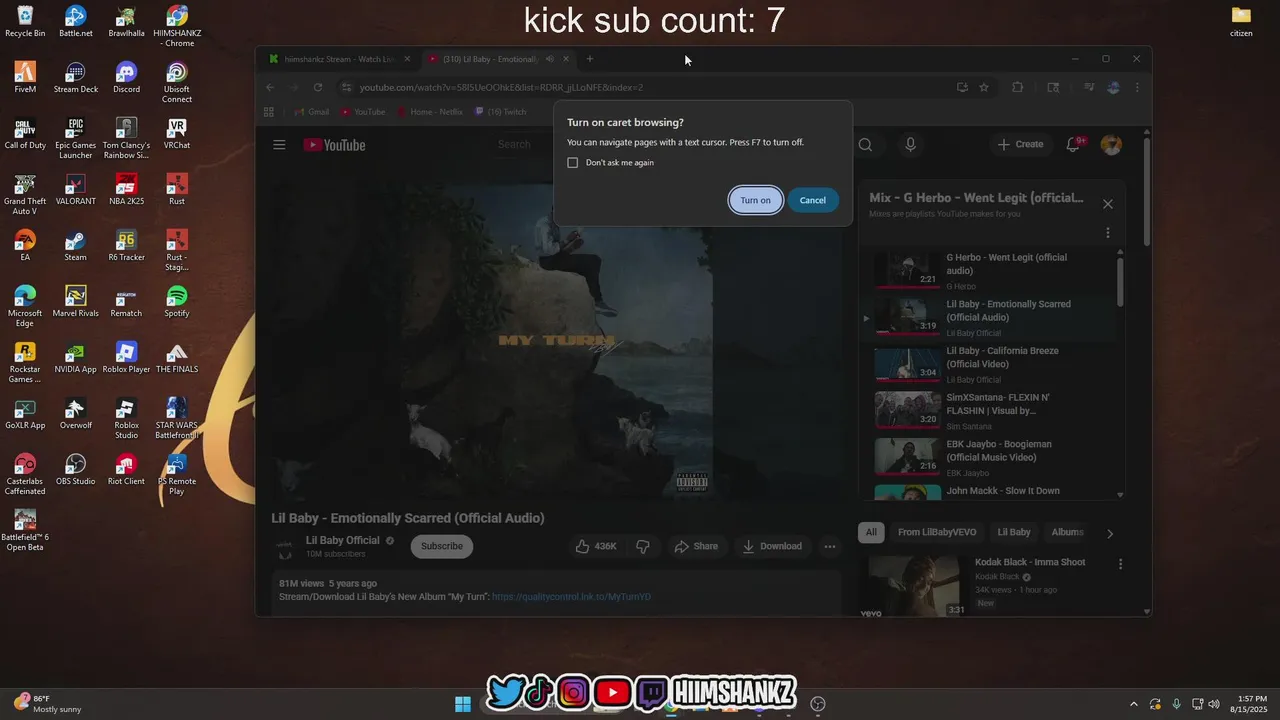Open Steam desktop shortcut
Viewport: 1280px width, 720px height.
[75, 246]
